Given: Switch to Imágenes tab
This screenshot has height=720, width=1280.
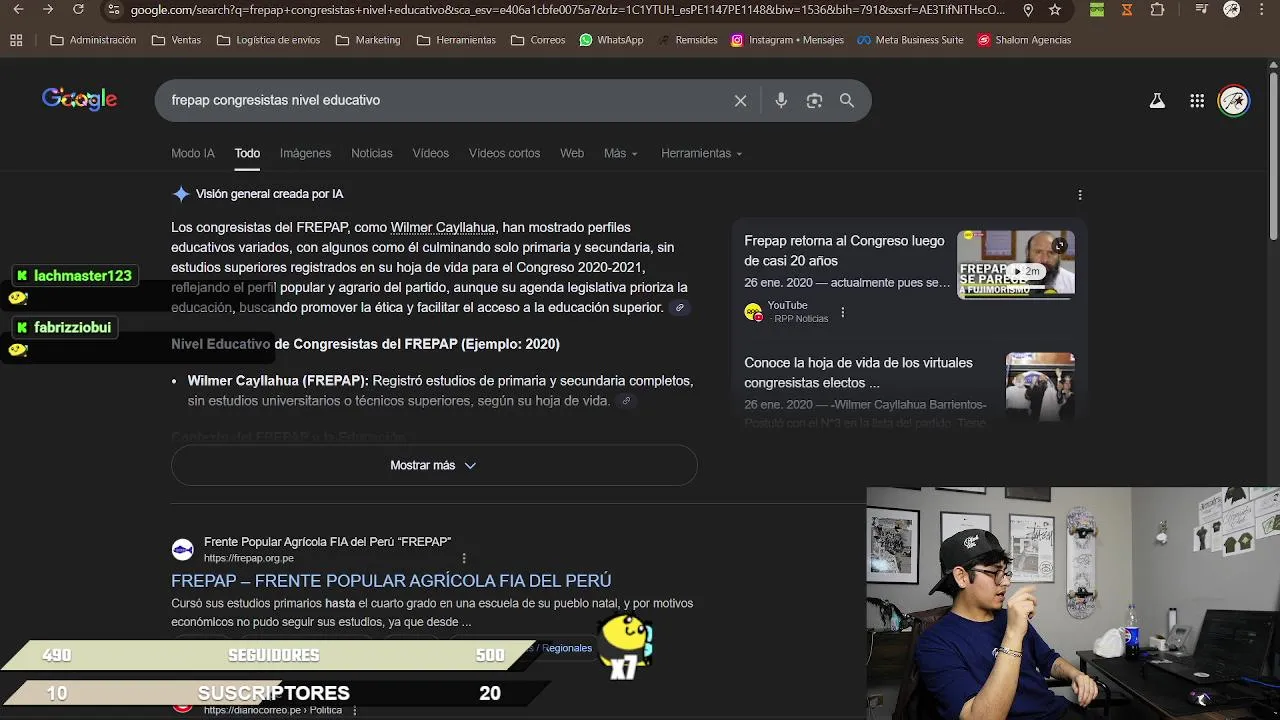Looking at the screenshot, I should coord(305,153).
